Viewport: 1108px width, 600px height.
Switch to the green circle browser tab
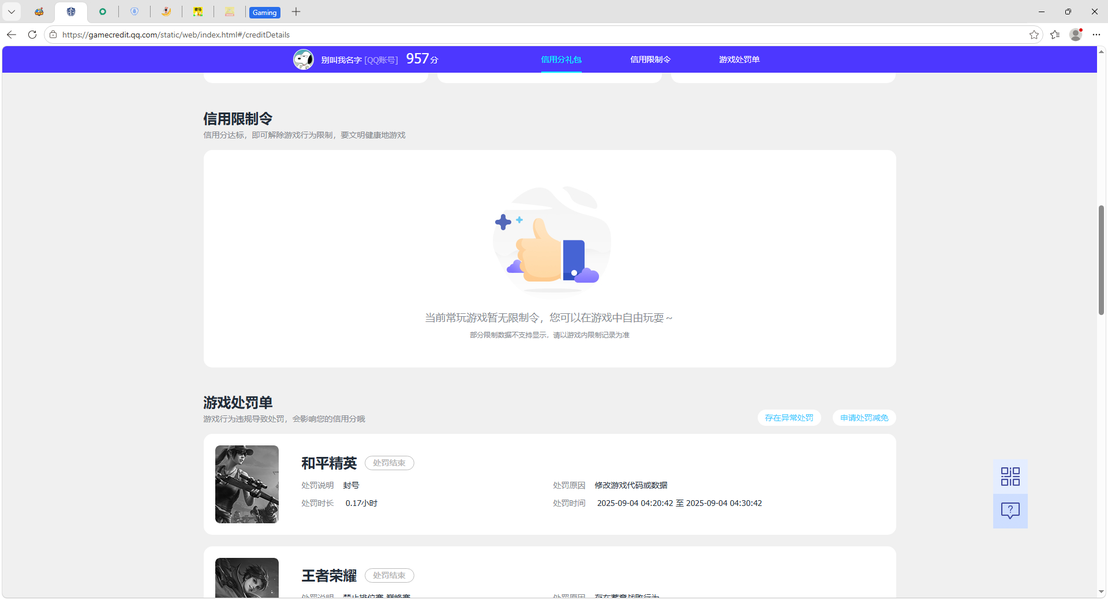coord(102,12)
